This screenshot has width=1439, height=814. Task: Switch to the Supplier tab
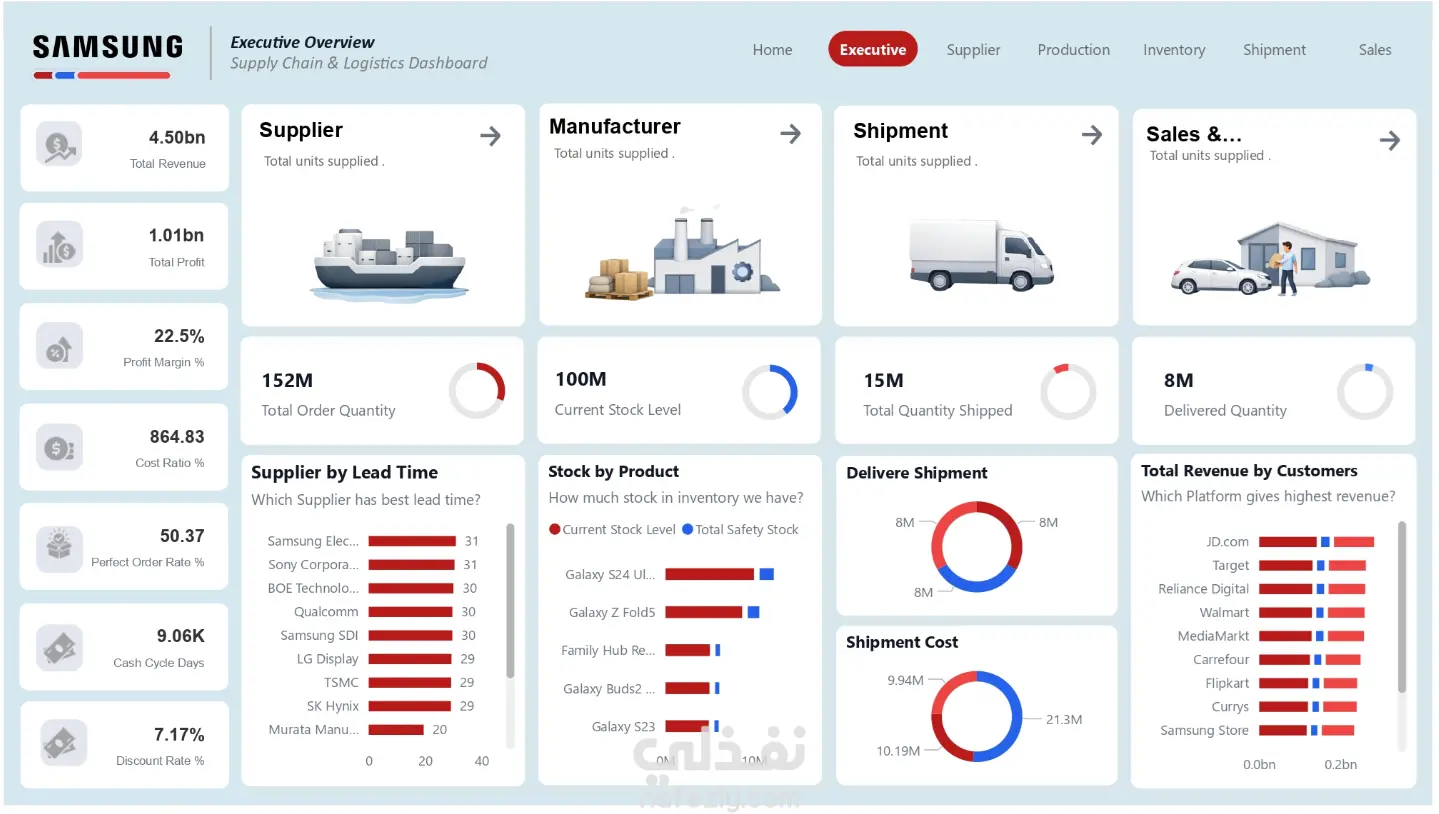[974, 50]
